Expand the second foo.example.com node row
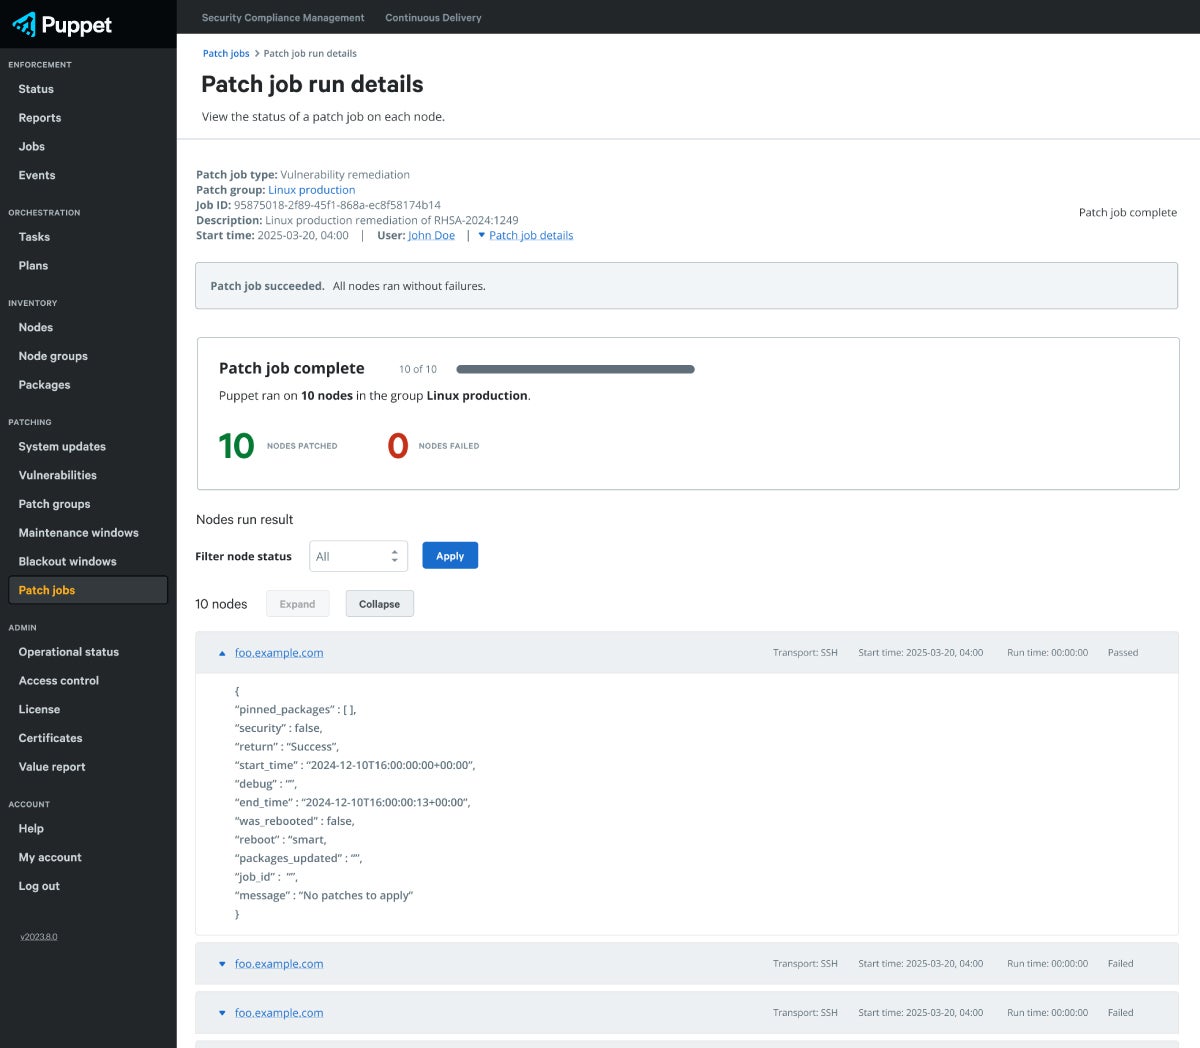 (x=222, y=964)
